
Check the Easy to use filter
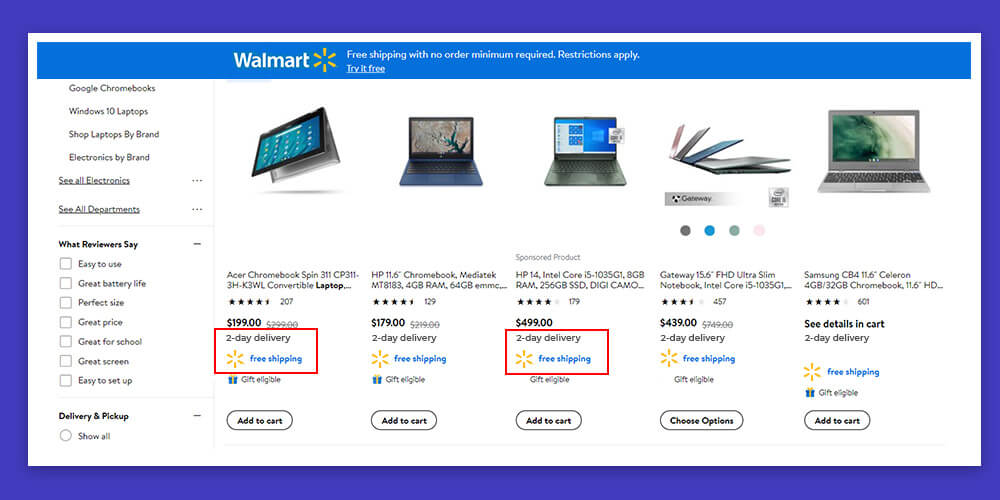pos(65,263)
